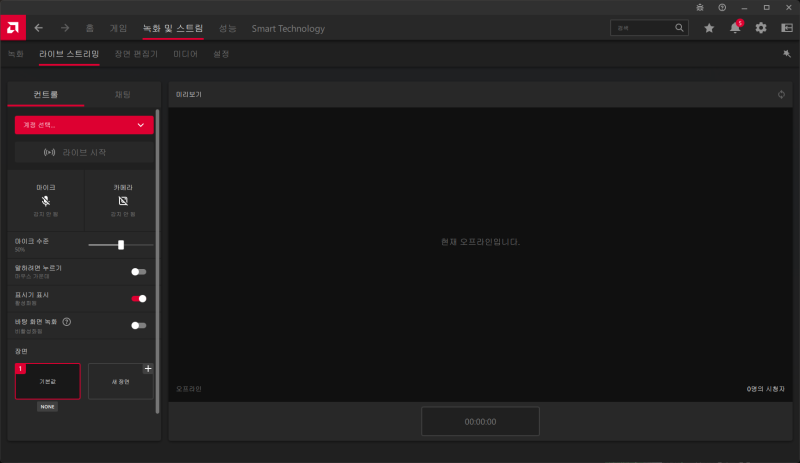Click the AMD logo icon

tap(13, 28)
